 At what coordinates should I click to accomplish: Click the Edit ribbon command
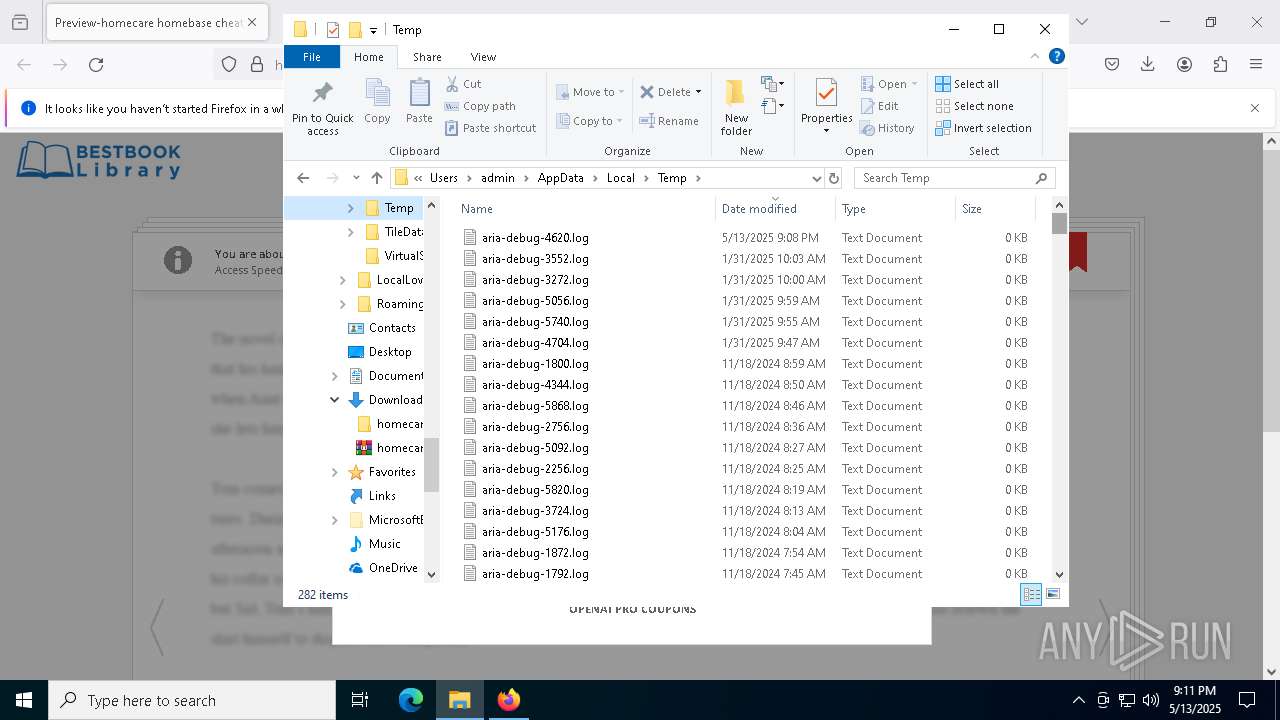(x=879, y=106)
